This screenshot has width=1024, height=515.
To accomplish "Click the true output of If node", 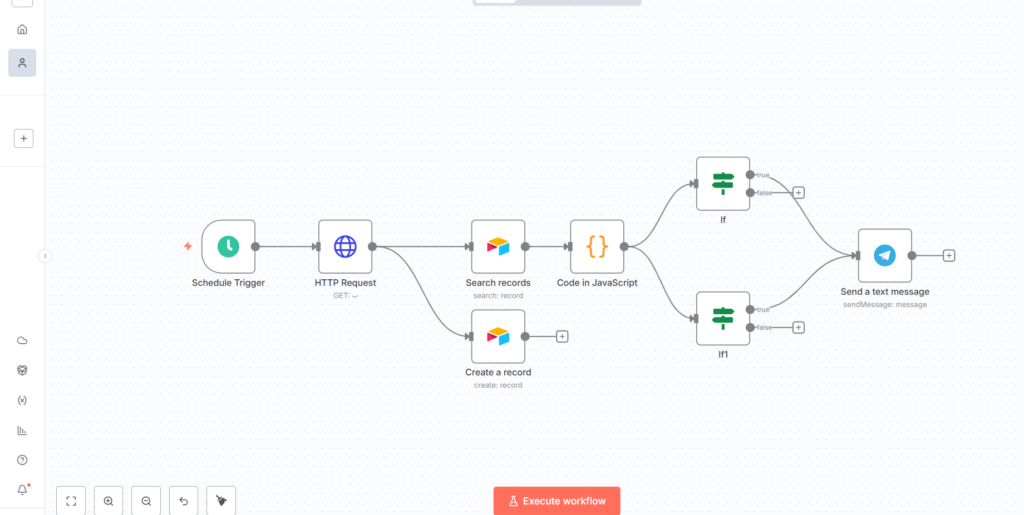I will click(750, 174).
